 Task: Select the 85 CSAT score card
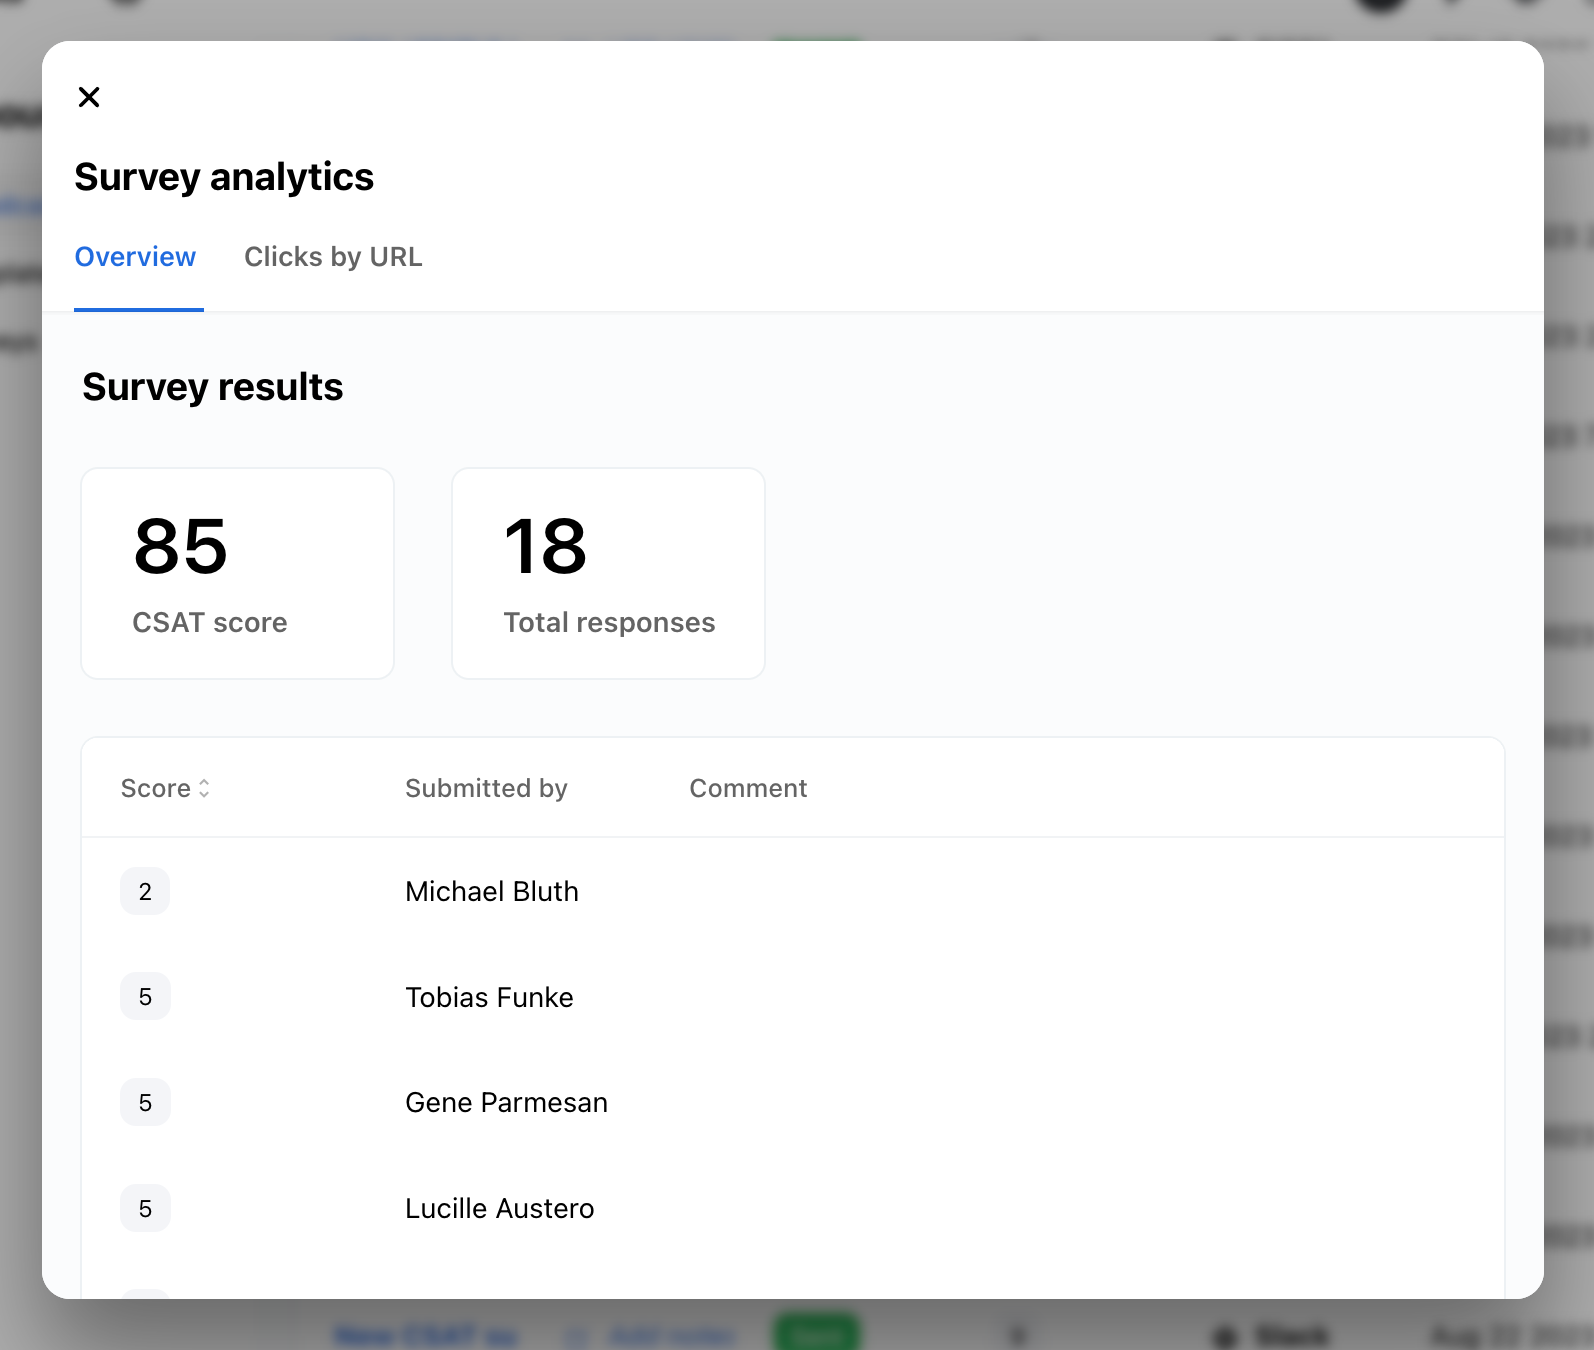pyautogui.click(x=237, y=573)
